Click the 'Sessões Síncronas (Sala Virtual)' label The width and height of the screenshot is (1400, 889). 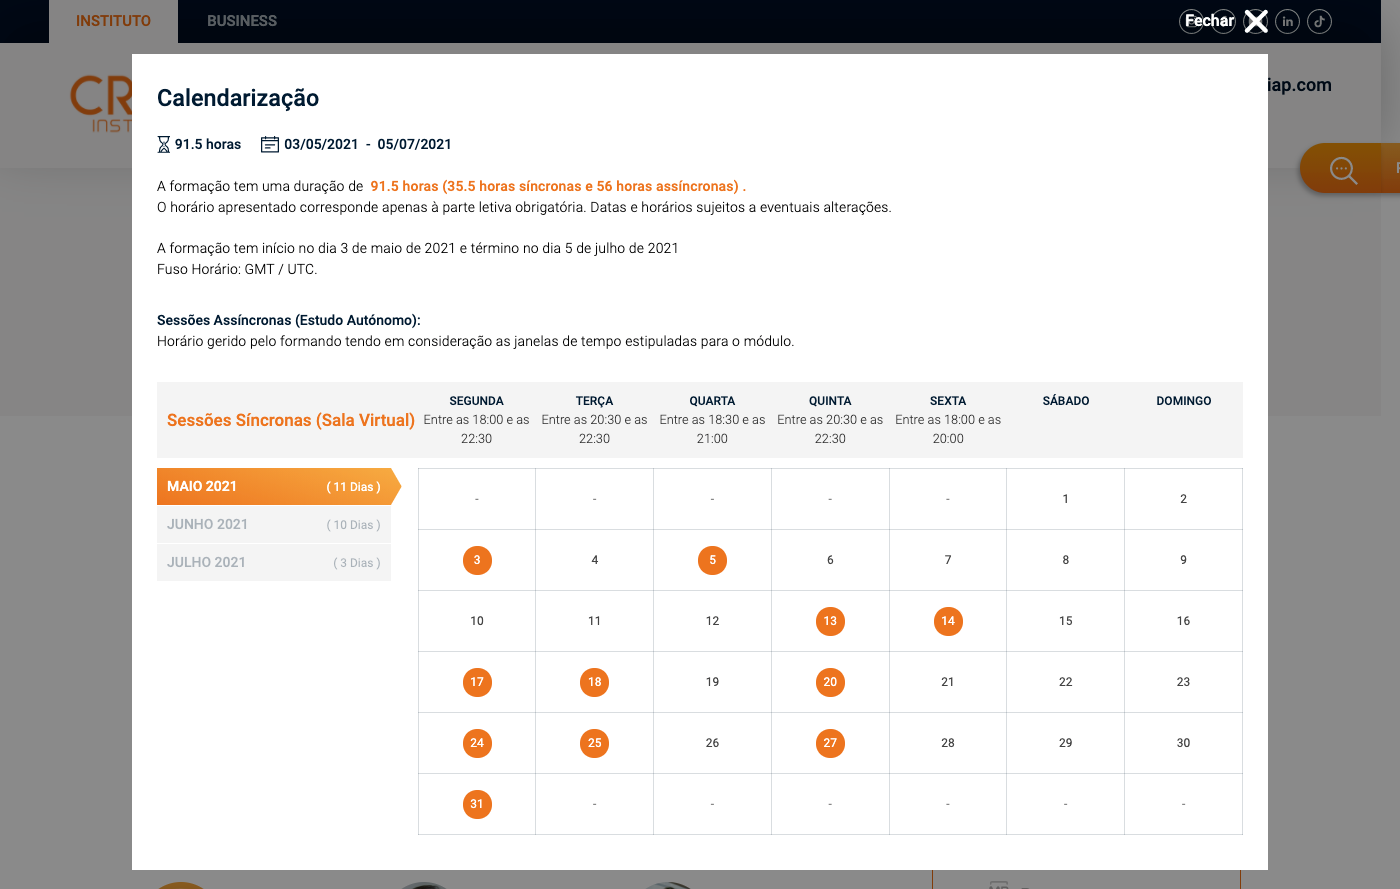(291, 420)
